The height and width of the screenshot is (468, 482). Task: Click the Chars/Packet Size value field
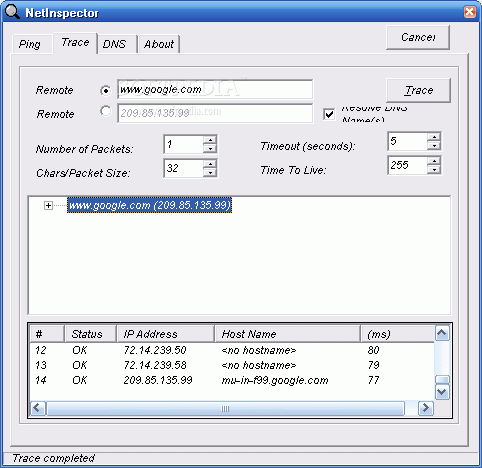coord(184,168)
